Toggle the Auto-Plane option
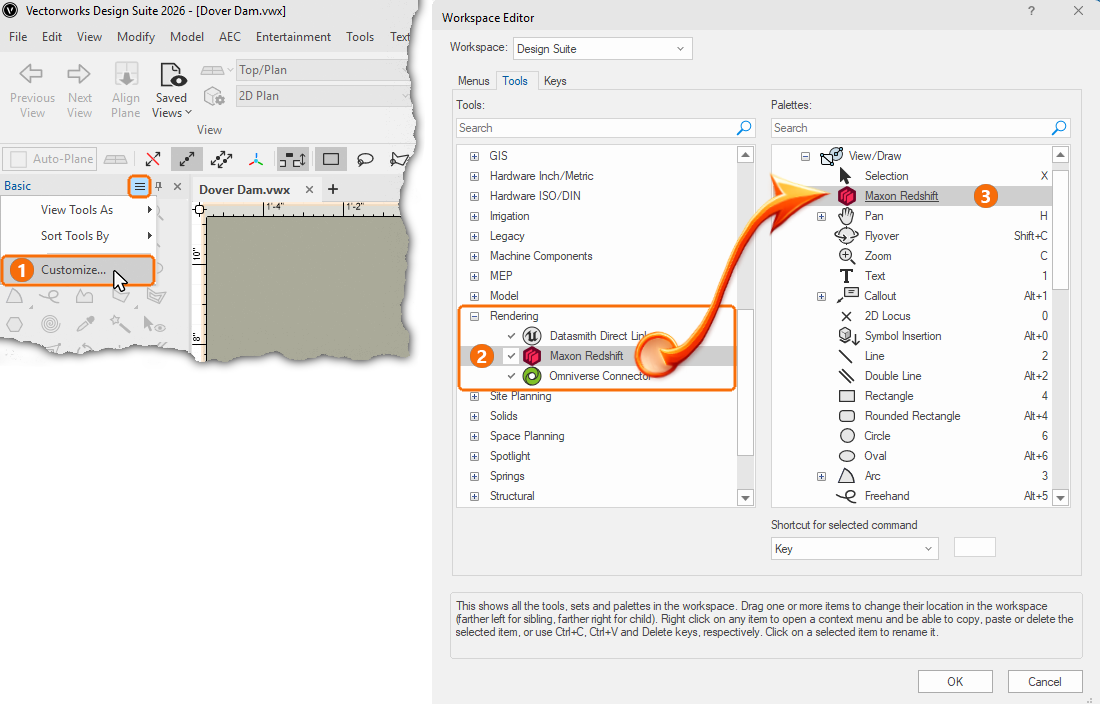 pyautogui.click(x=47, y=158)
